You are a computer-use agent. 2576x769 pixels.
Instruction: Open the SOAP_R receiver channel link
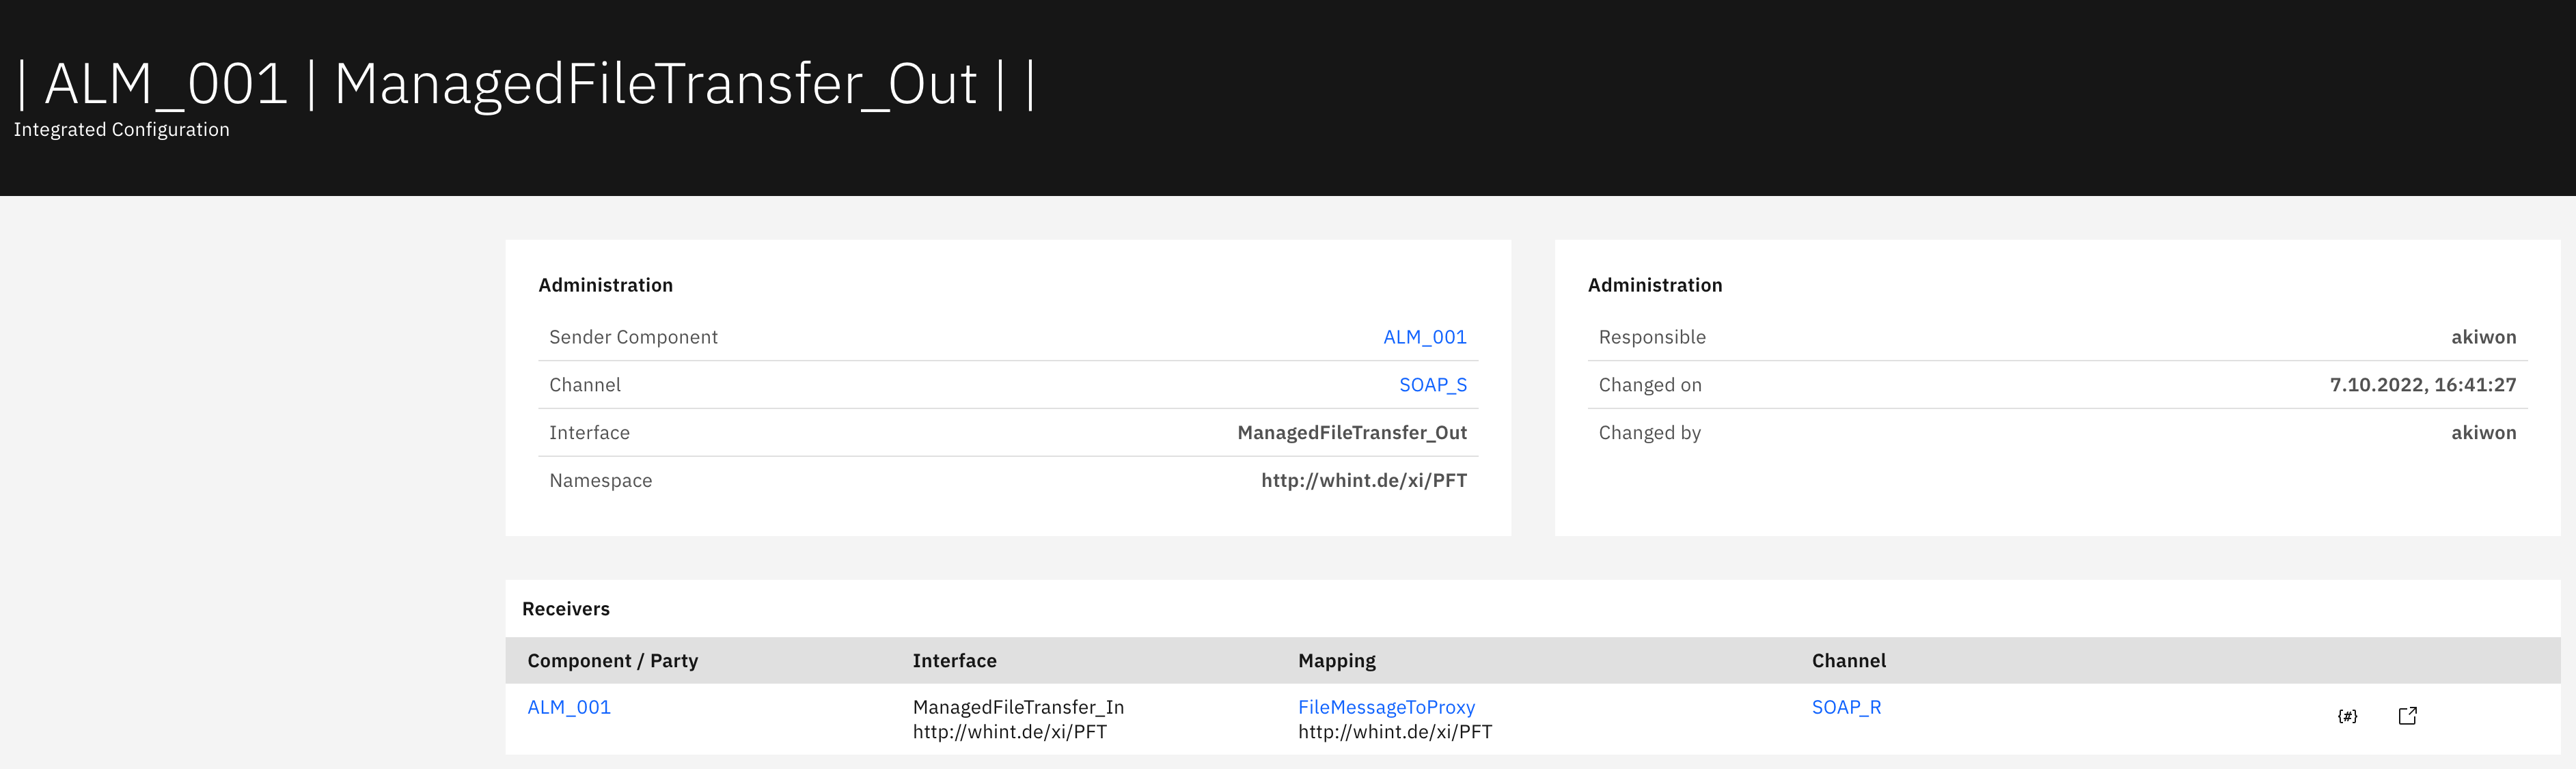click(1846, 707)
